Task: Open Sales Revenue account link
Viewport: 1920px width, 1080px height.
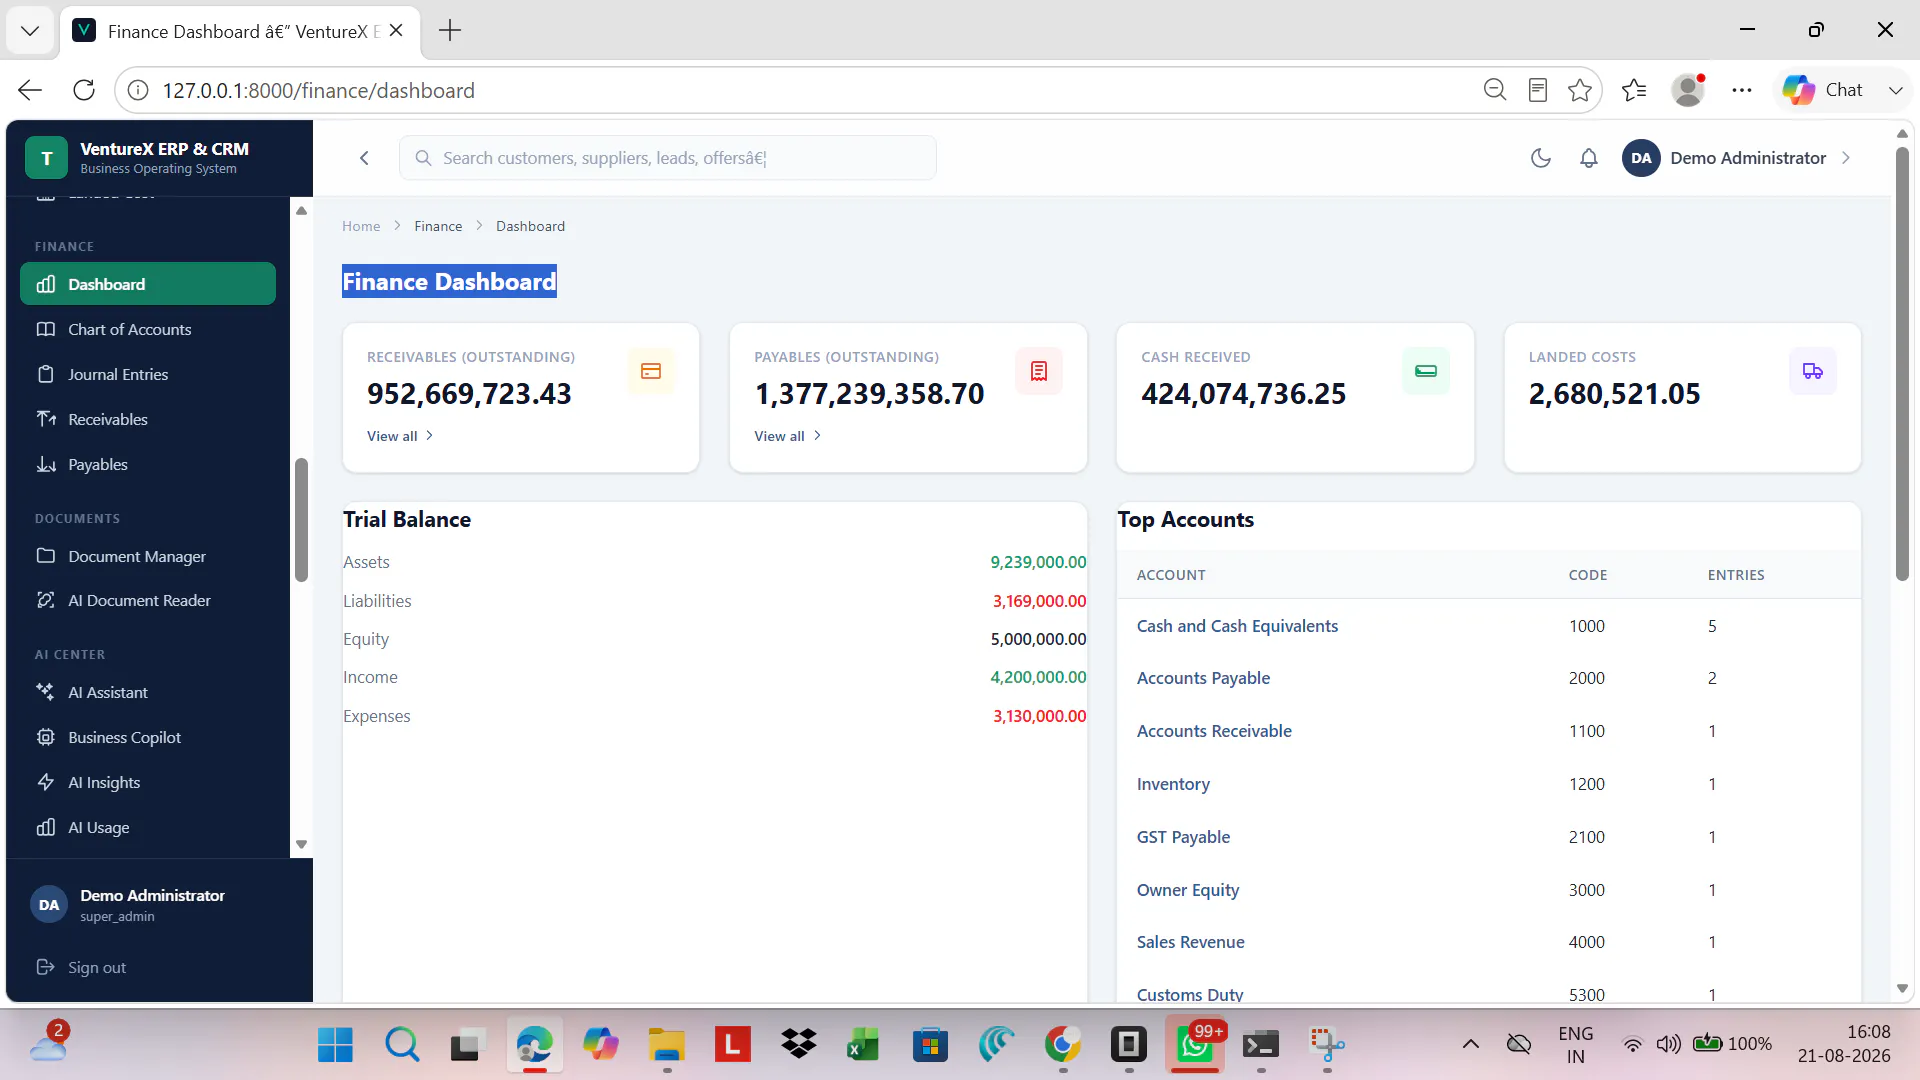Action: (1191, 942)
